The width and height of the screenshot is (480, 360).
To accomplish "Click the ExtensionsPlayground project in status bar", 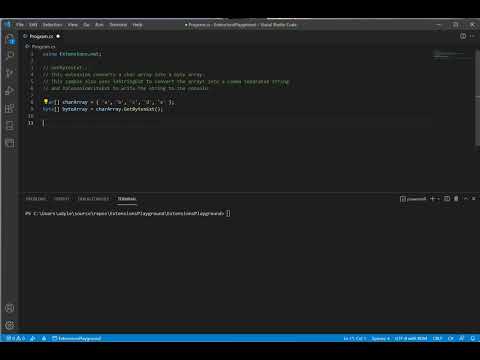I will [76, 338].
